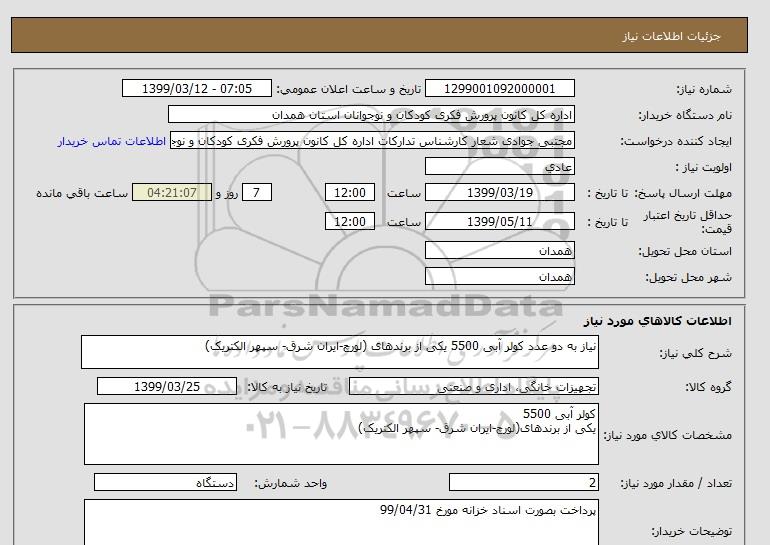Image resolution: width=770 pixels, height=545 pixels.
Task: Click the buyer notes text box
Action: pos(341,522)
